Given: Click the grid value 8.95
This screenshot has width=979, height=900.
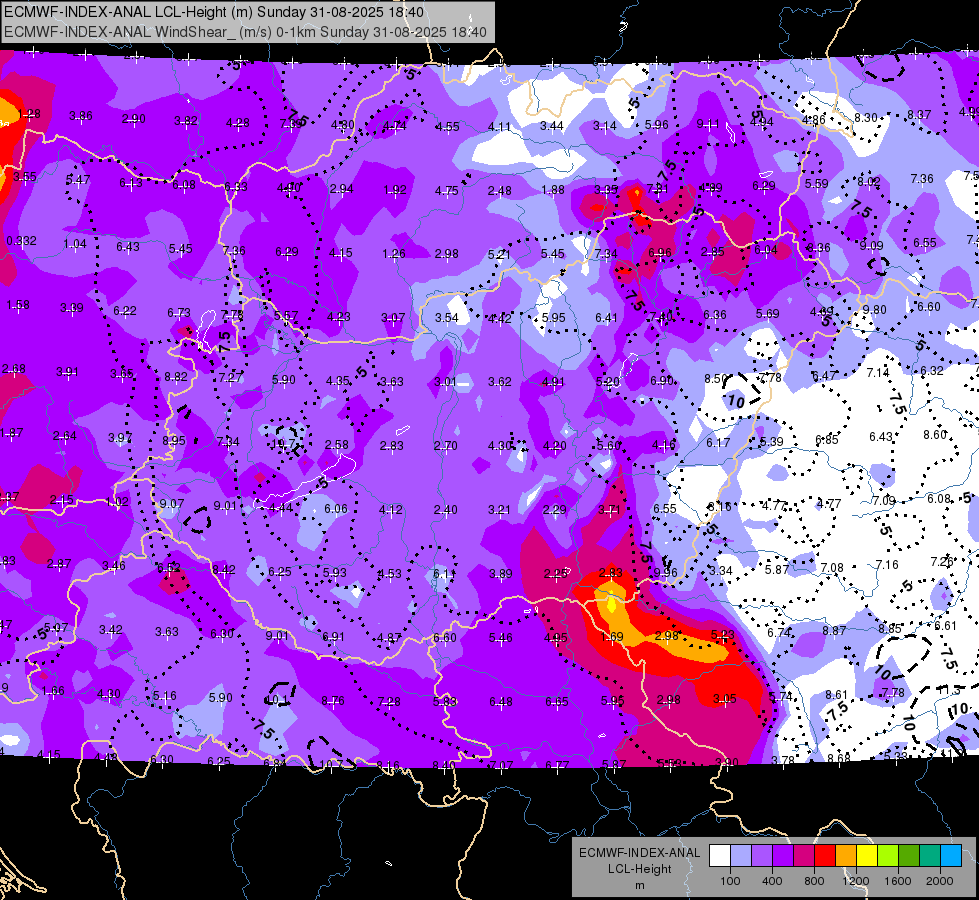Looking at the screenshot, I should click(x=174, y=440).
